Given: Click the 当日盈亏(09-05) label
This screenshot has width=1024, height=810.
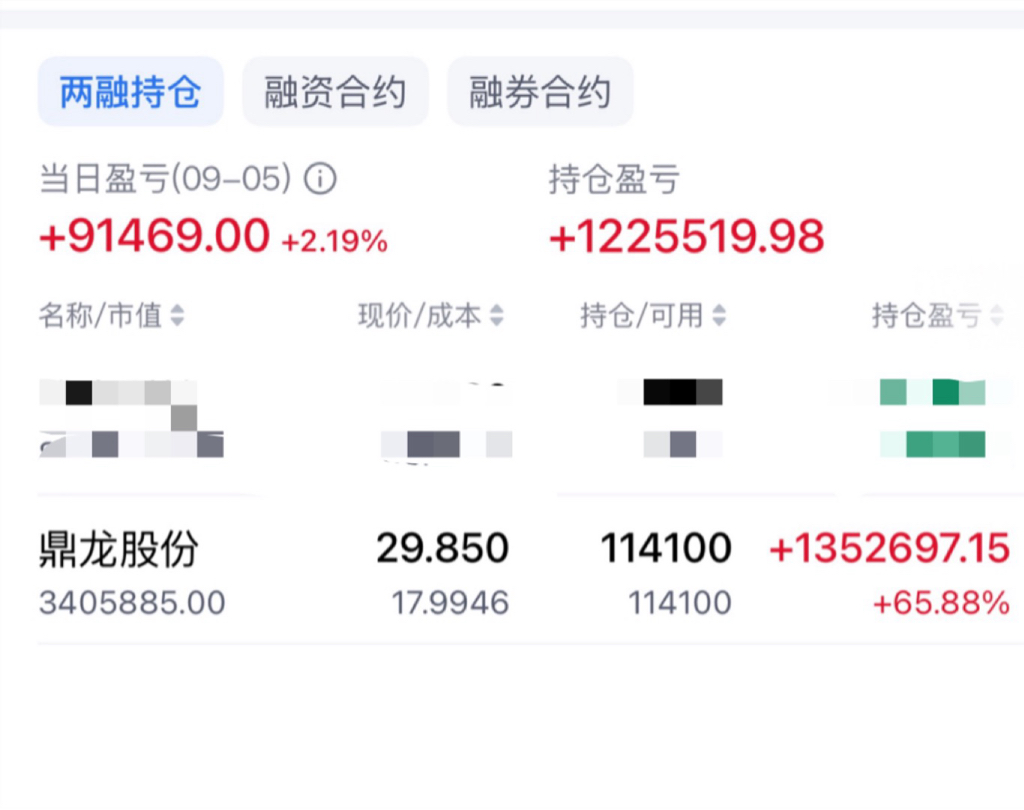Looking at the screenshot, I should pos(165,180).
